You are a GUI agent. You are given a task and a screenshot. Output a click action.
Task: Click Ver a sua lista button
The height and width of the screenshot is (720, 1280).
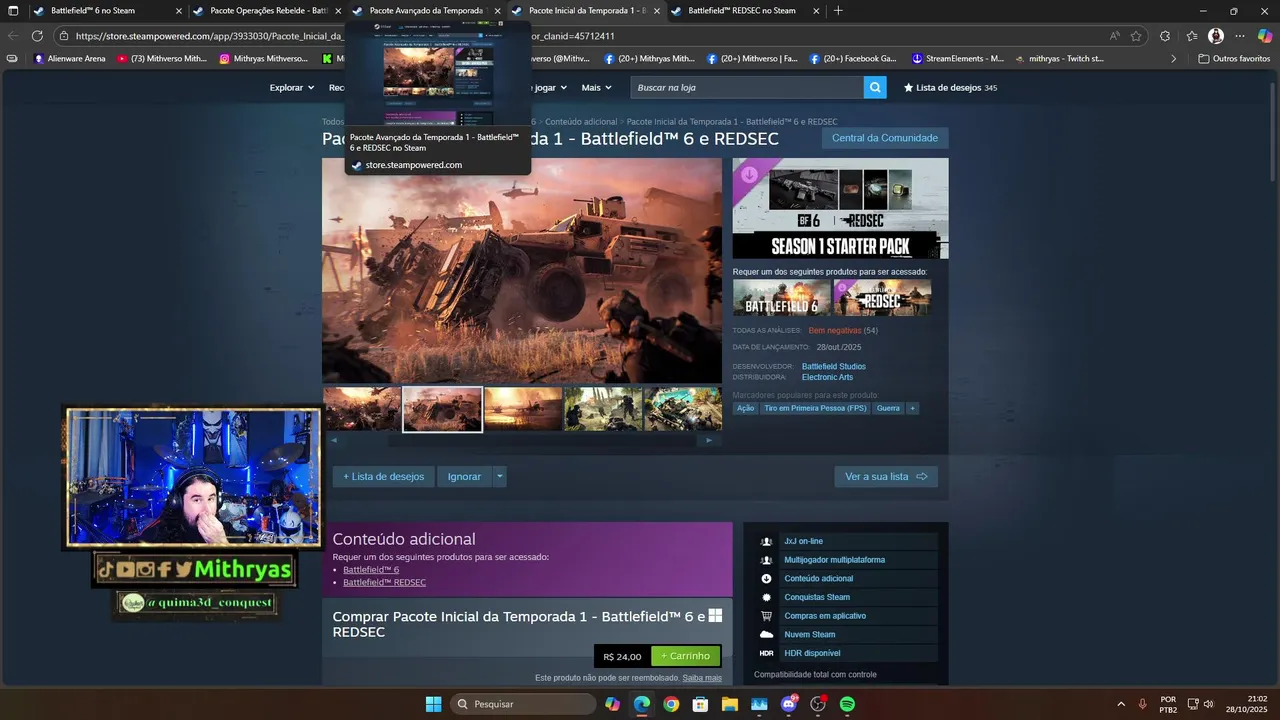[886, 477]
